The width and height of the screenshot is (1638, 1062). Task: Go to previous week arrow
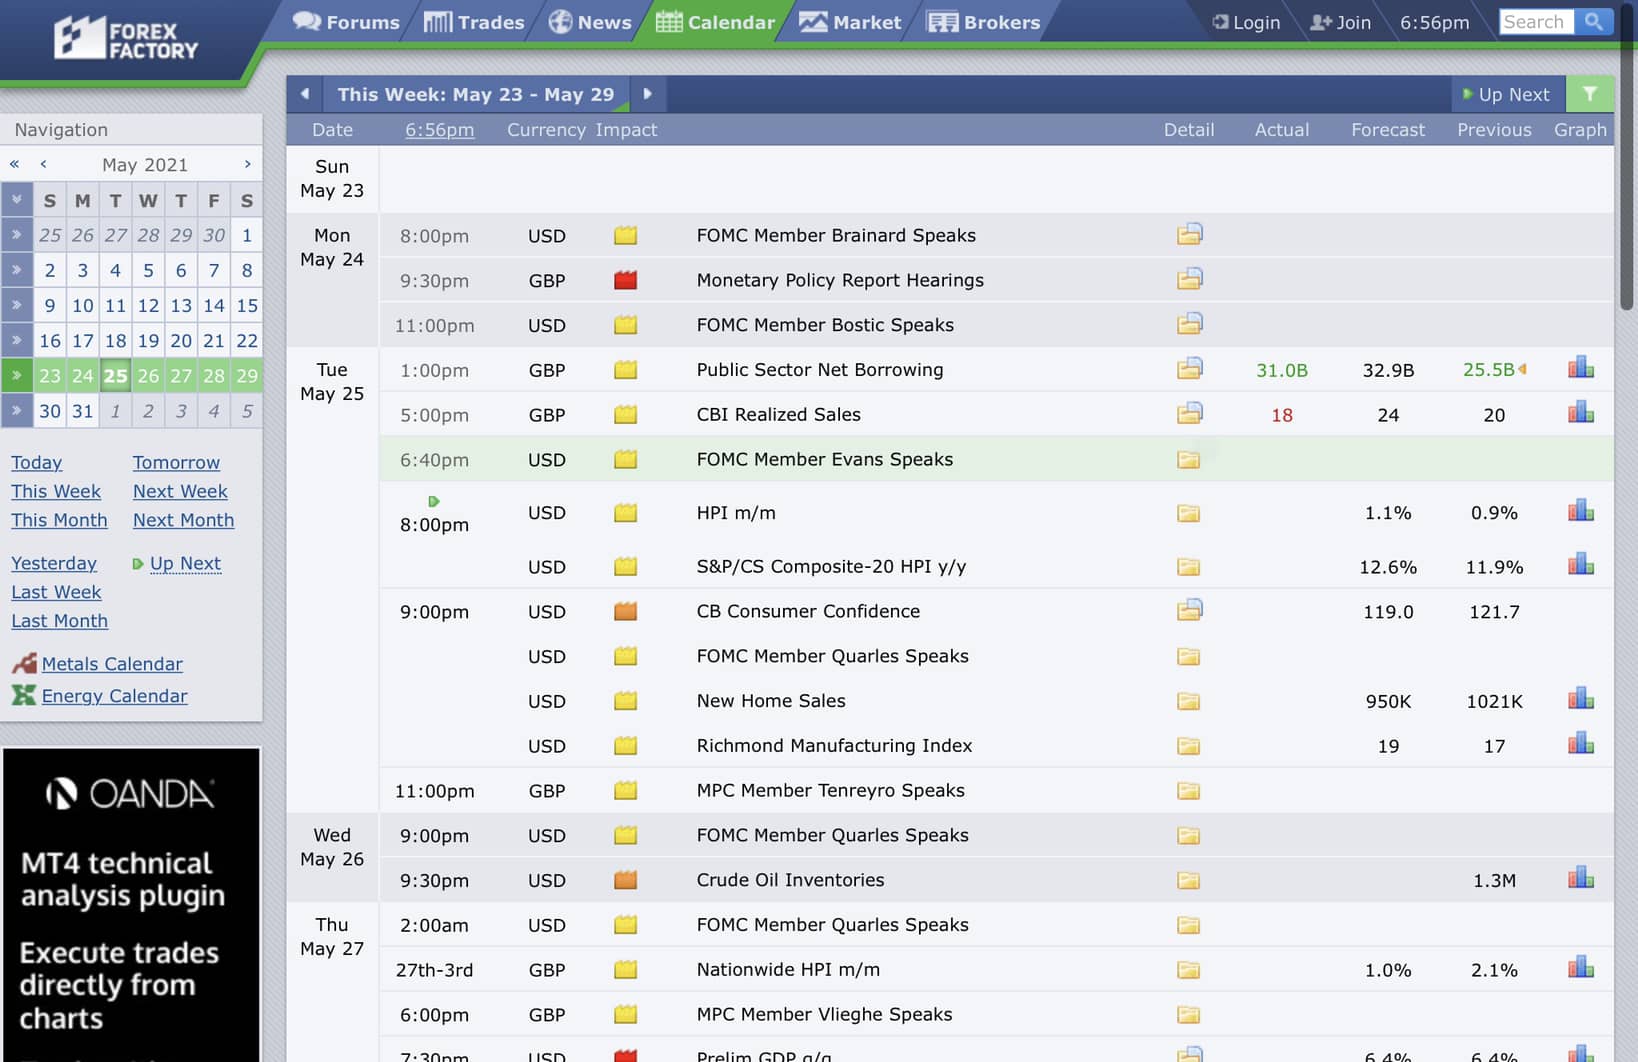pyautogui.click(x=305, y=94)
